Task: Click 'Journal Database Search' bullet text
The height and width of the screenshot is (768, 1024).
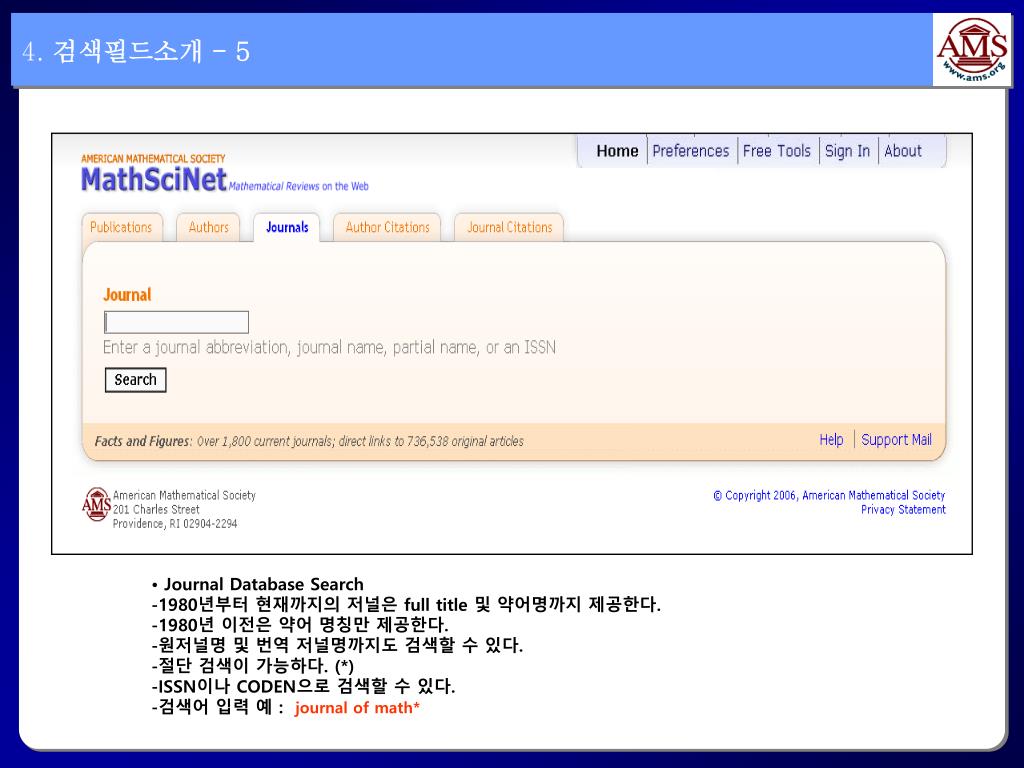Action: pyautogui.click(x=263, y=584)
